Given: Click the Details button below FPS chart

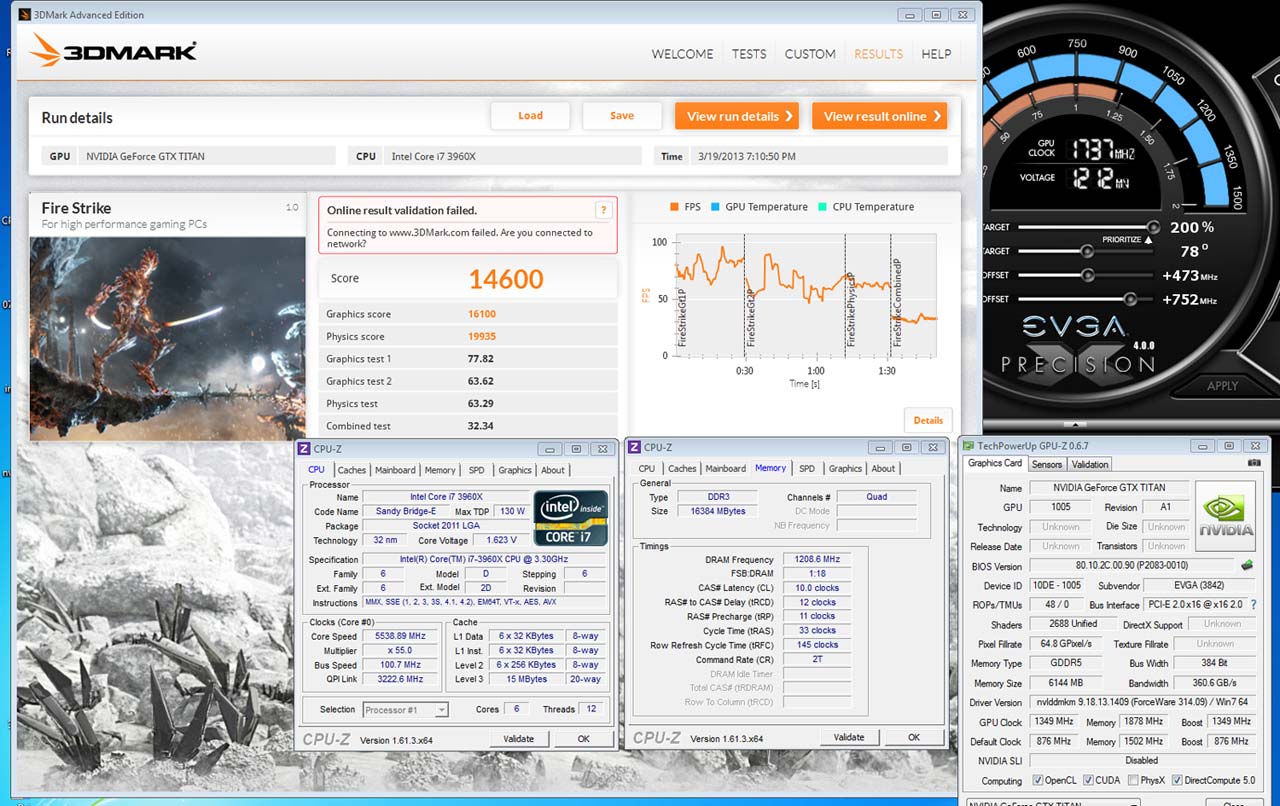Looking at the screenshot, I should click(x=928, y=420).
